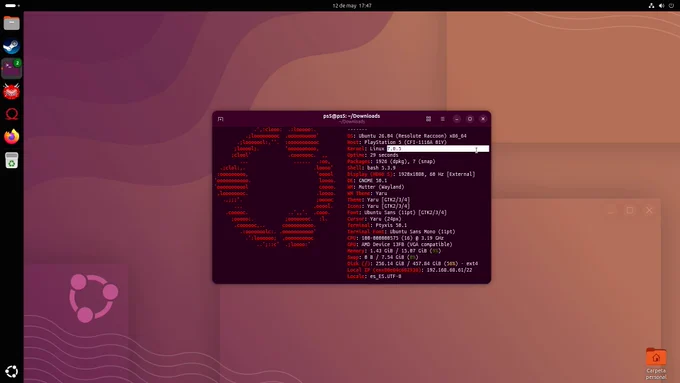Click the Local IP value 192.168.68.61/22
The image size is (680, 383).
click(449, 270)
